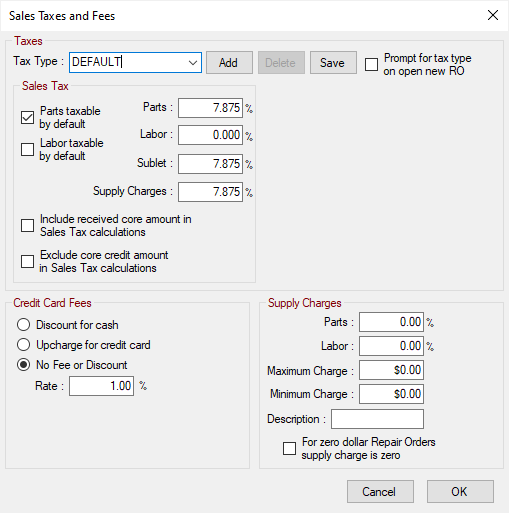
Task: Edit the Supply Charges tax rate field
Action: coord(210,192)
